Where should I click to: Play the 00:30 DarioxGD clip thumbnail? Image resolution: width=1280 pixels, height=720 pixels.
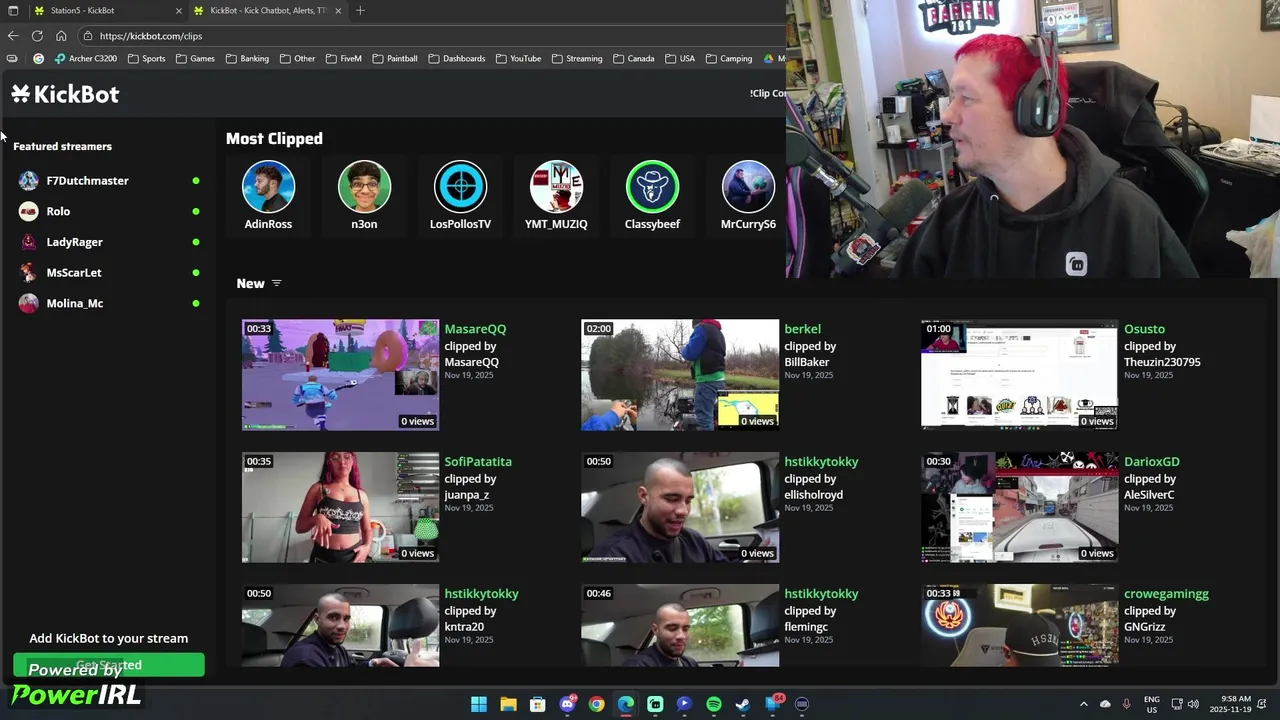1019,507
